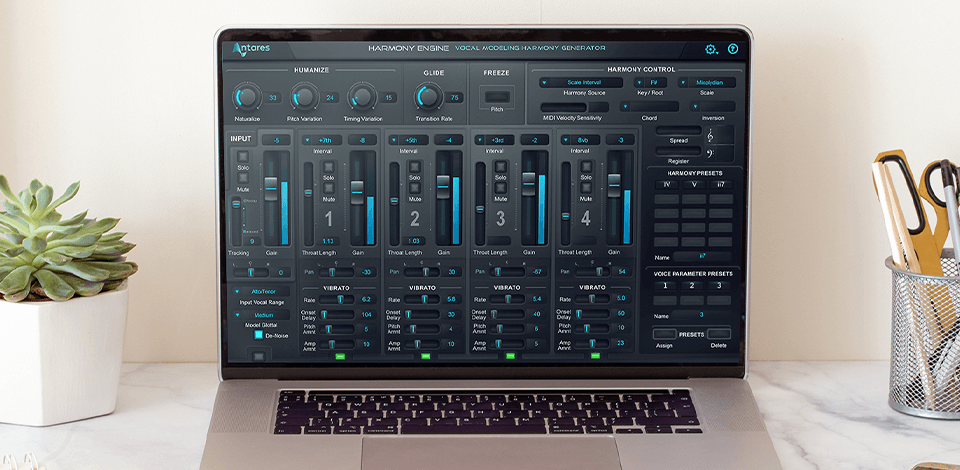Mute the Input channel
The image size is (960, 470).
point(243,177)
